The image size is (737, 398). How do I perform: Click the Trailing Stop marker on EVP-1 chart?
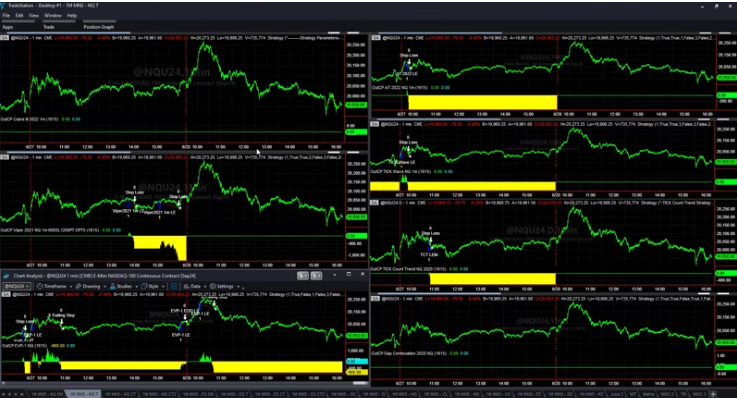(62, 315)
